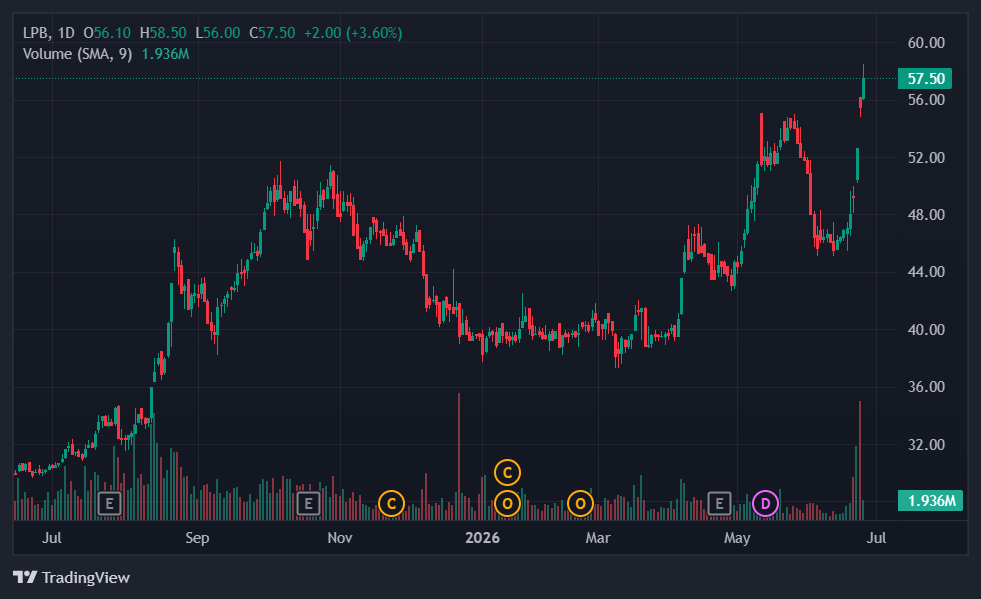Viewport: 981px width, 599px height.
Task: Click the earnings E marker just before Nov
Action: (308, 503)
